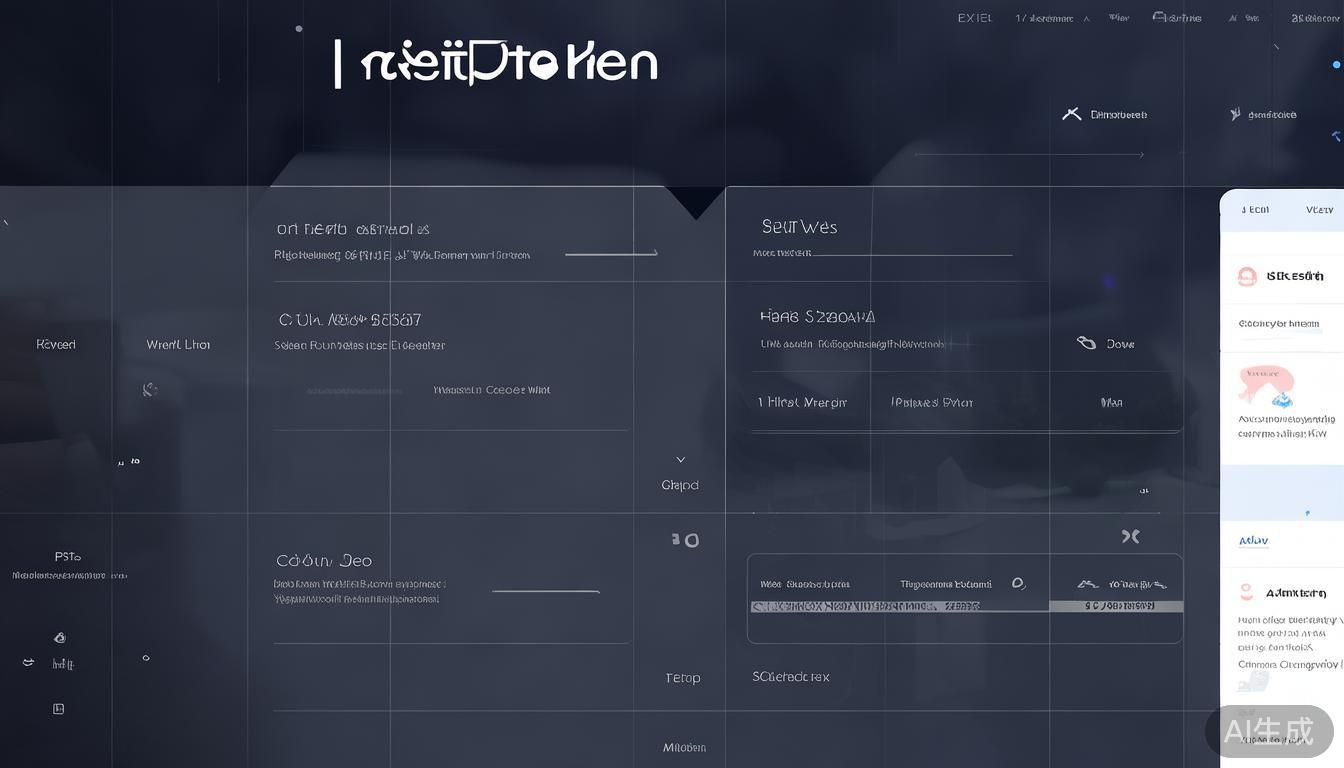Click the circular search icon inside the review bar

(x=1017, y=583)
